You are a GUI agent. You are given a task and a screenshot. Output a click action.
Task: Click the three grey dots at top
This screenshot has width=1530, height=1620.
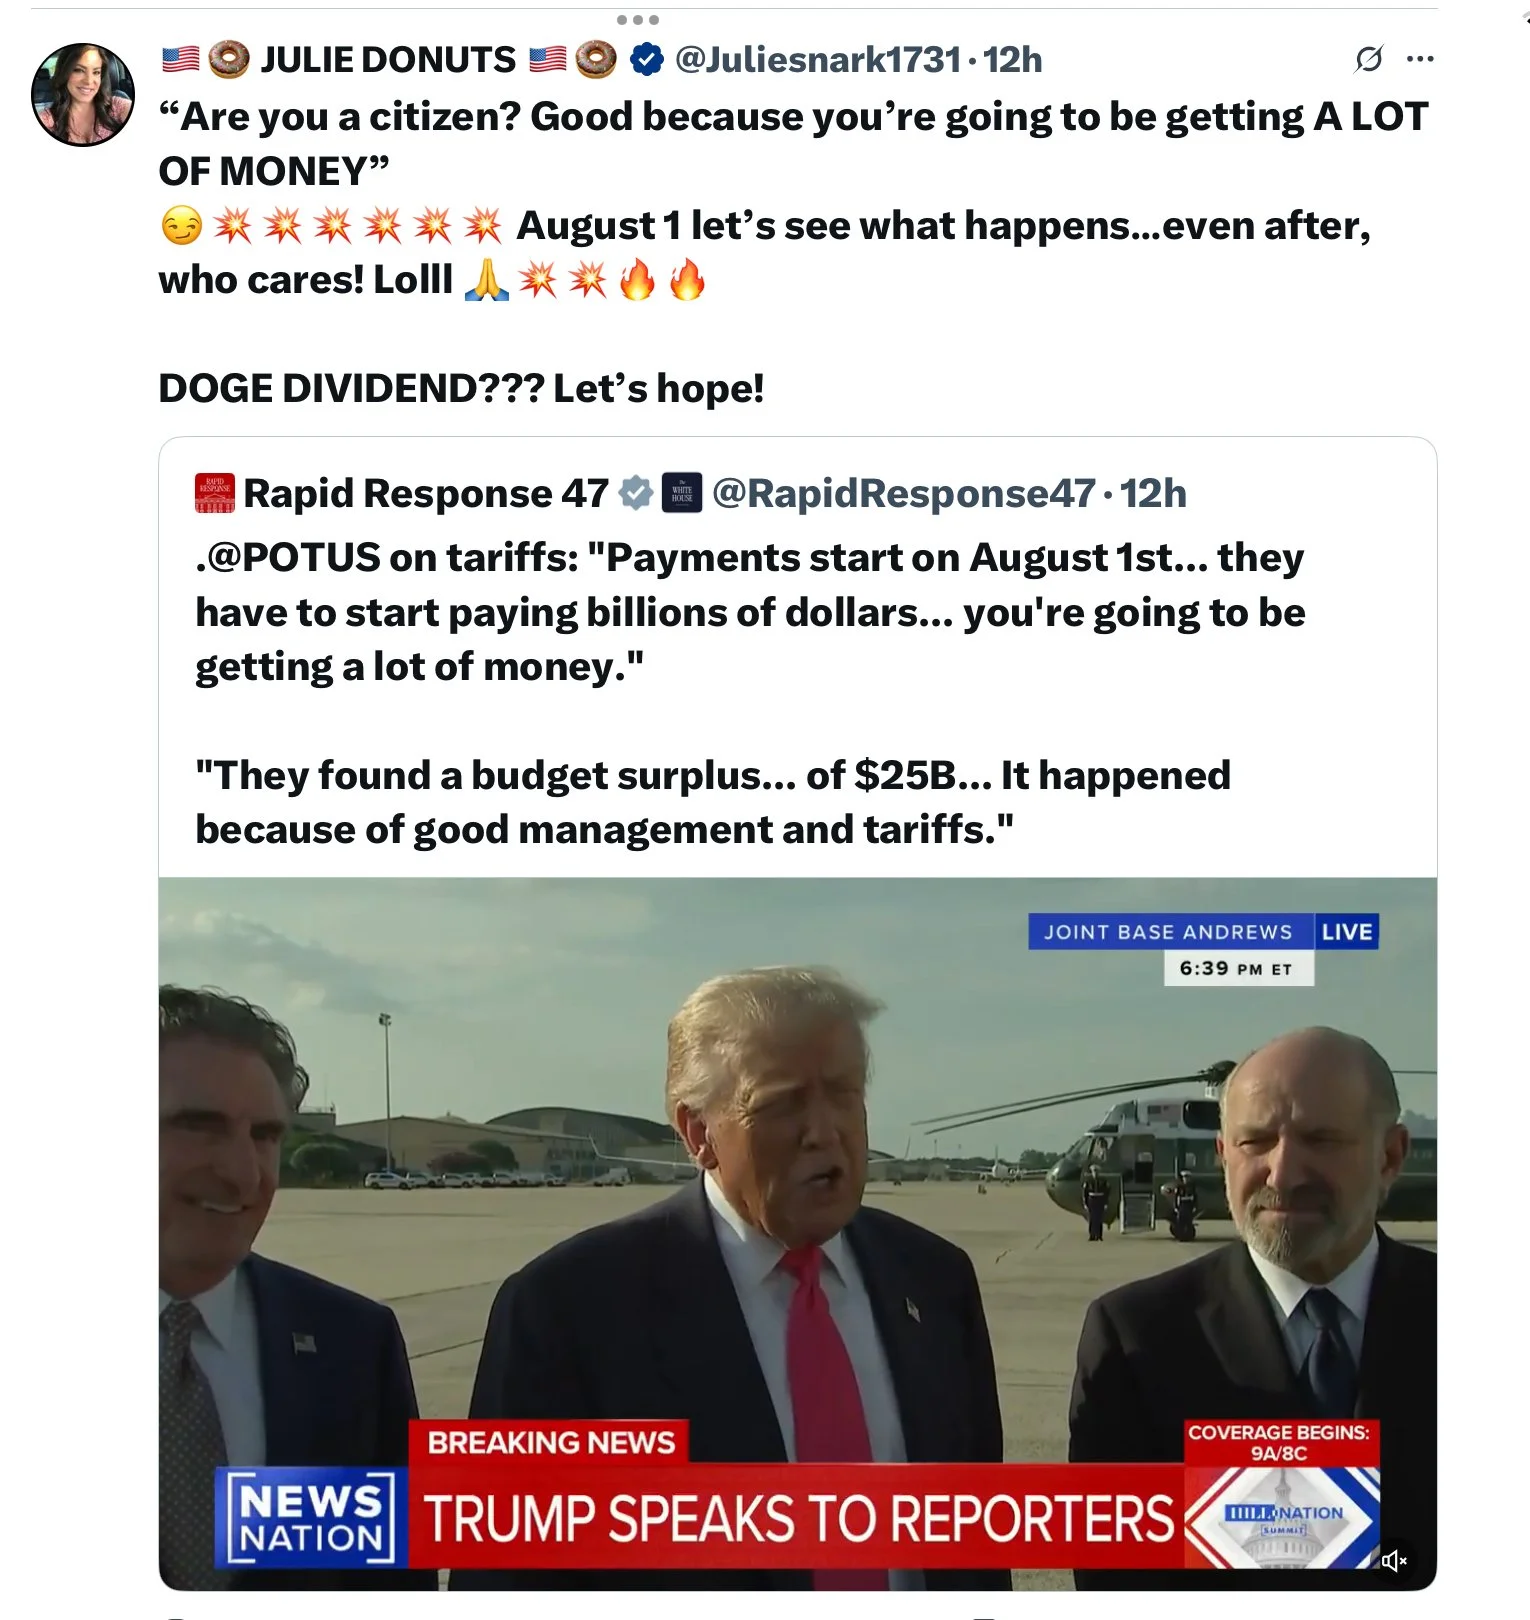point(638,20)
